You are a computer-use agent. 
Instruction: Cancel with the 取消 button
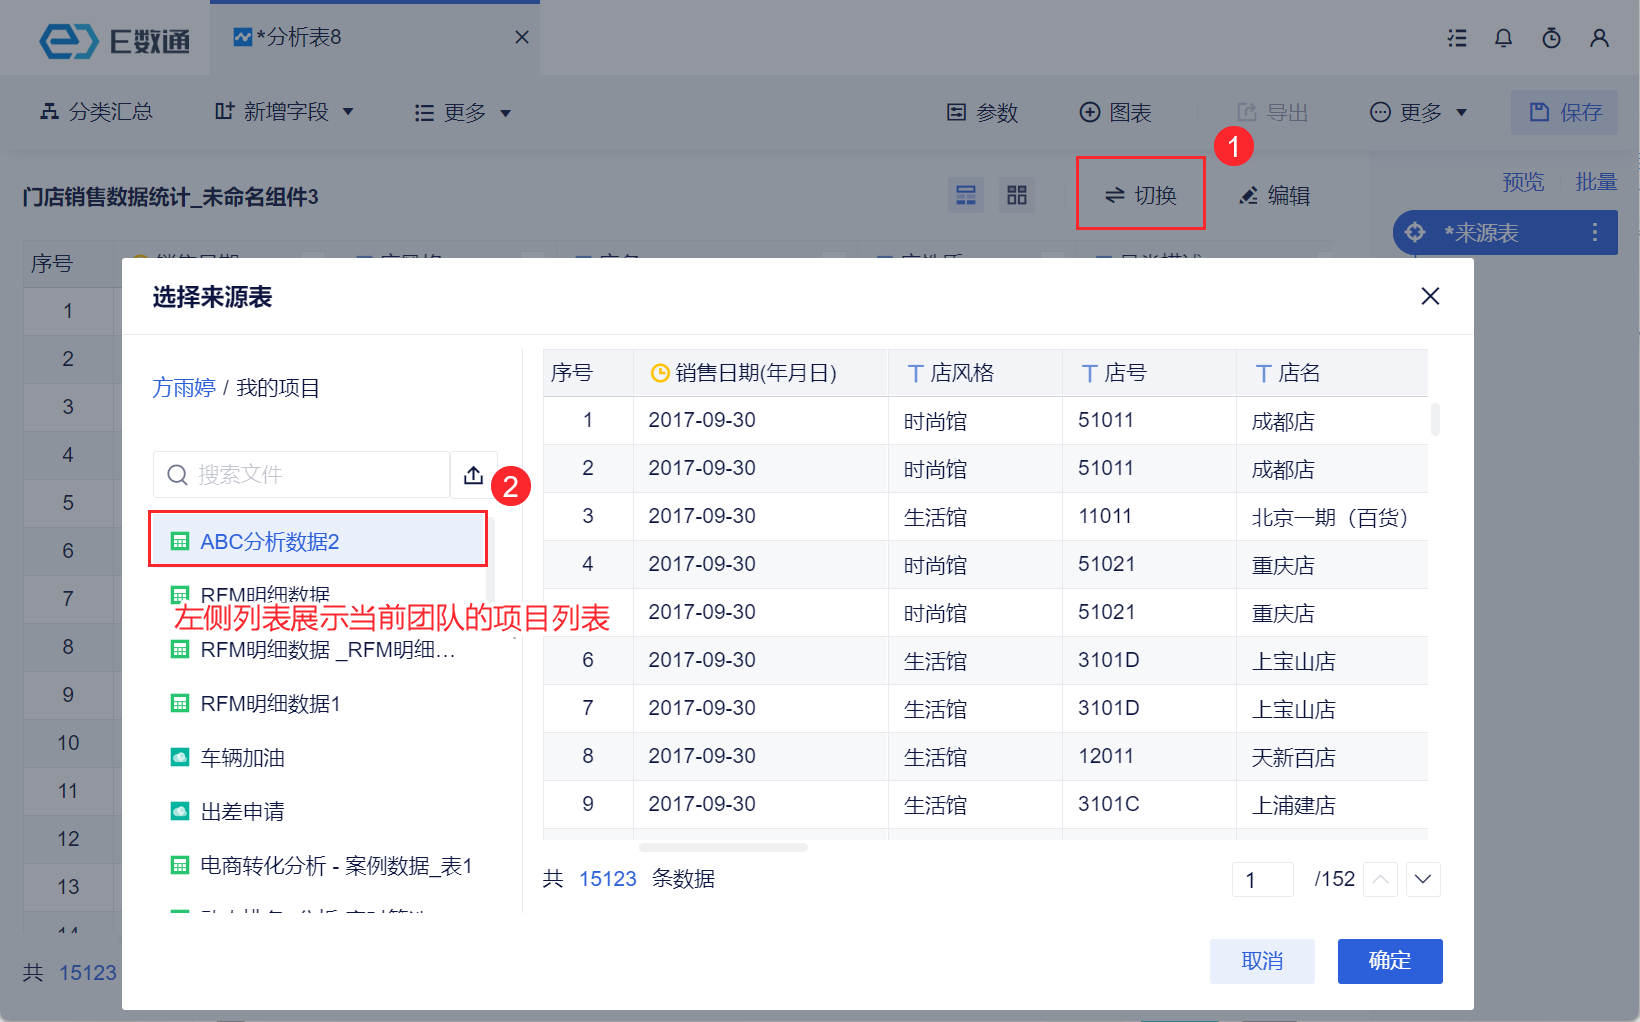(x=1262, y=961)
